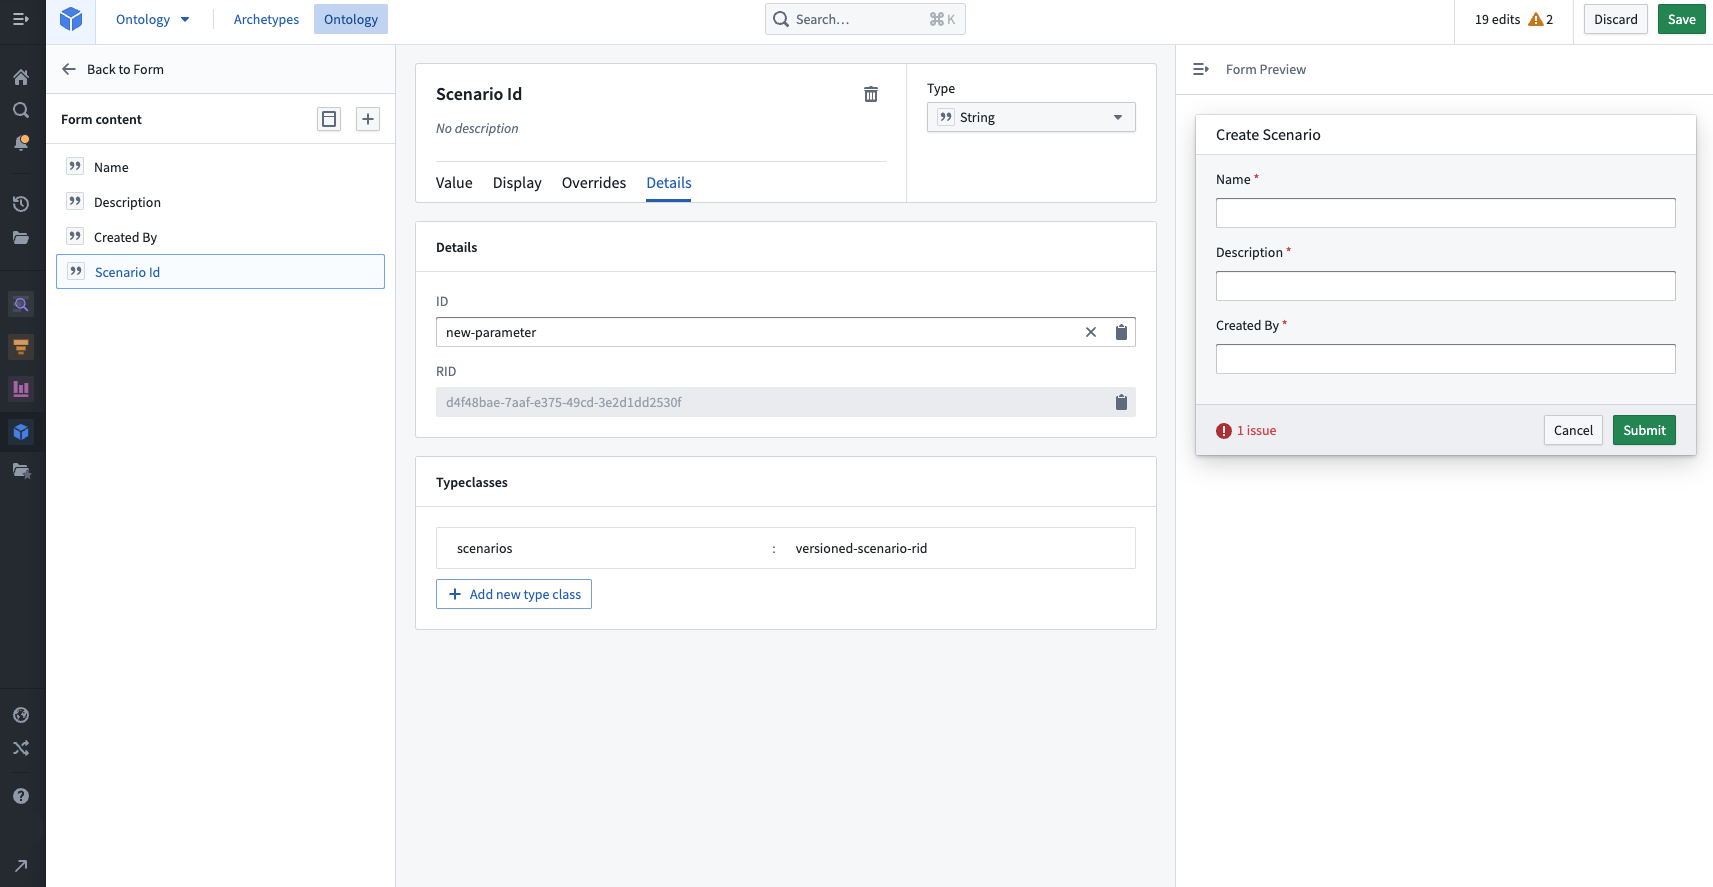Screen dimensions: 1713x887
Task: Delete the Scenario Id parameter via trash icon
Action: [871, 94]
